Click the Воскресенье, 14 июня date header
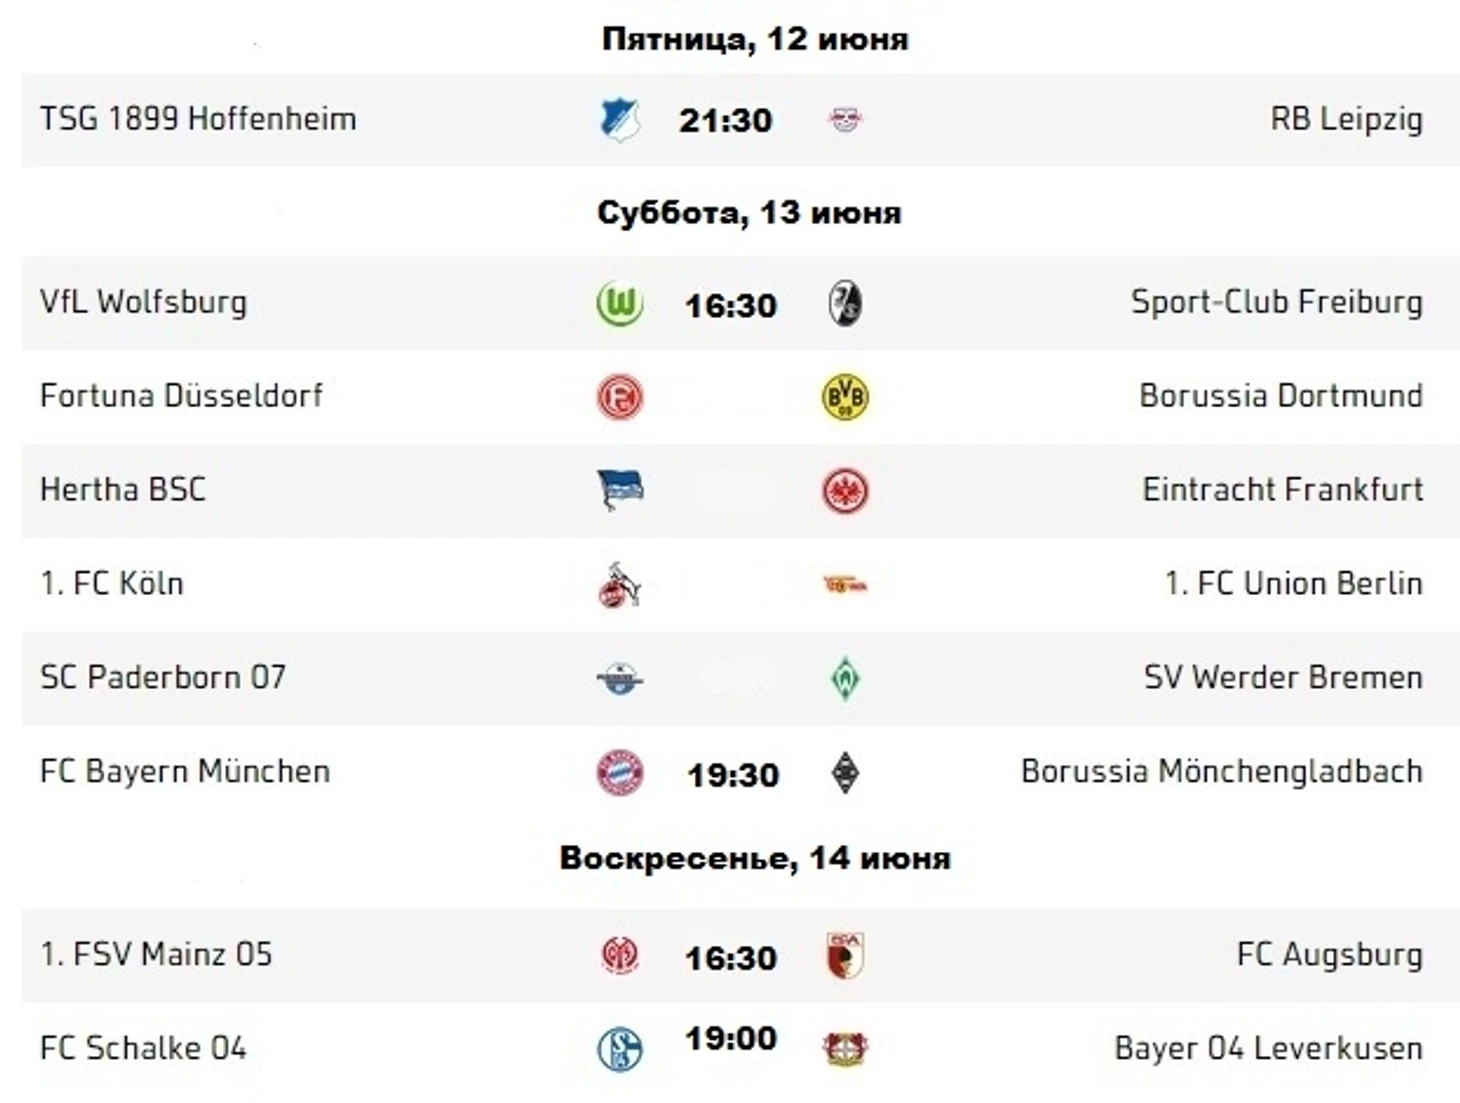 [755, 859]
